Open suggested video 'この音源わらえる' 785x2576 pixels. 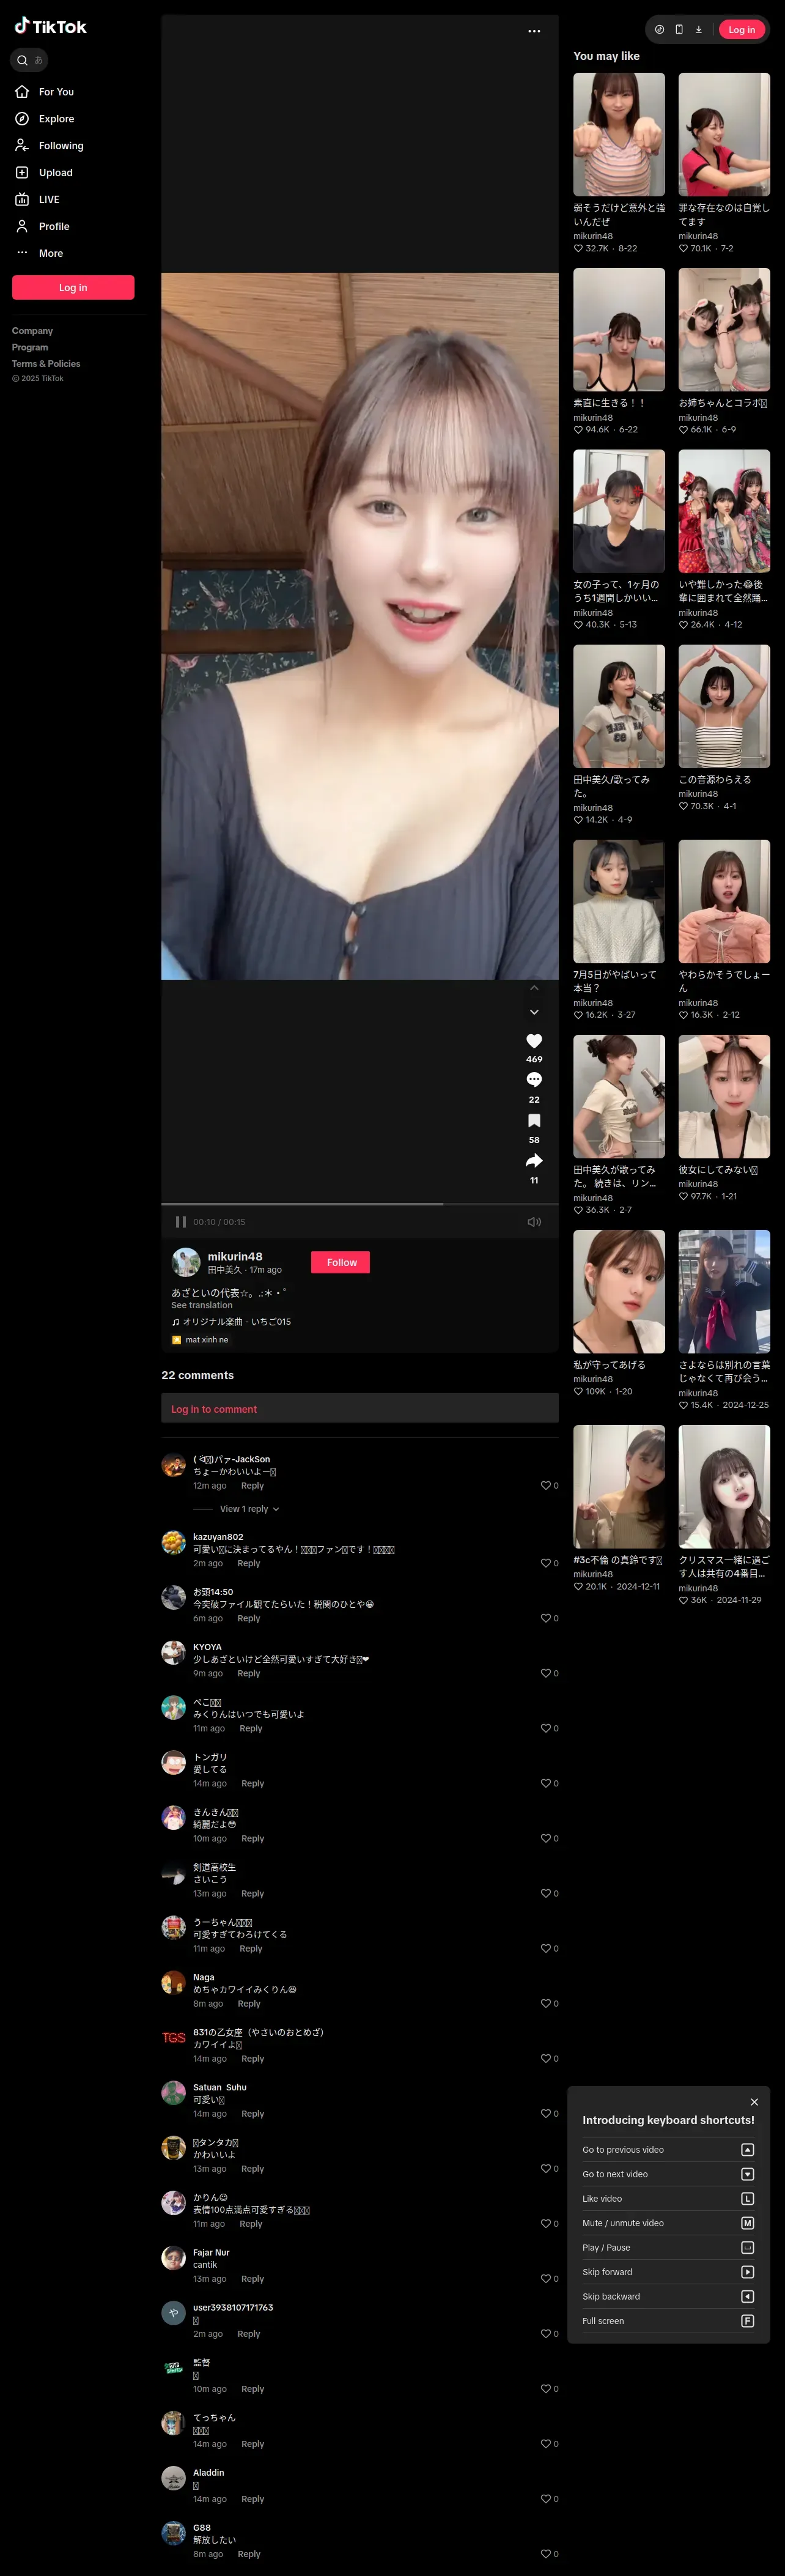click(x=724, y=706)
